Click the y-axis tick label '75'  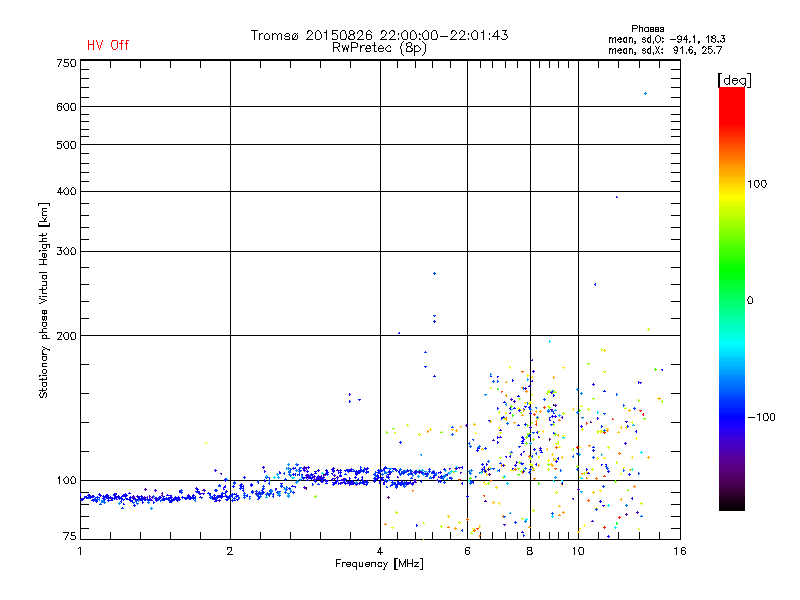[x=70, y=536]
